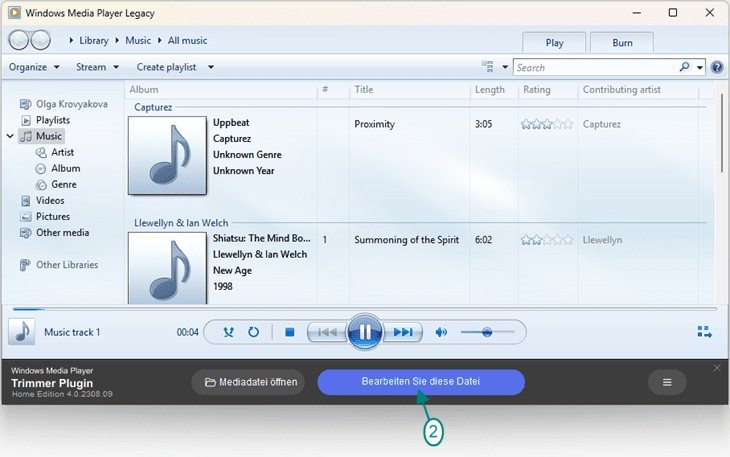
Task: Click Create playlist
Action: click(x=166, y=67)
